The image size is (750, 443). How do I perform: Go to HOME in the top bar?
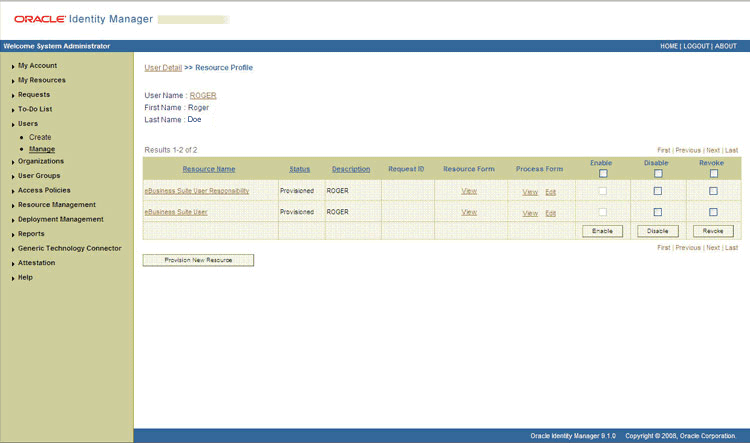click(x=669, y=46)
